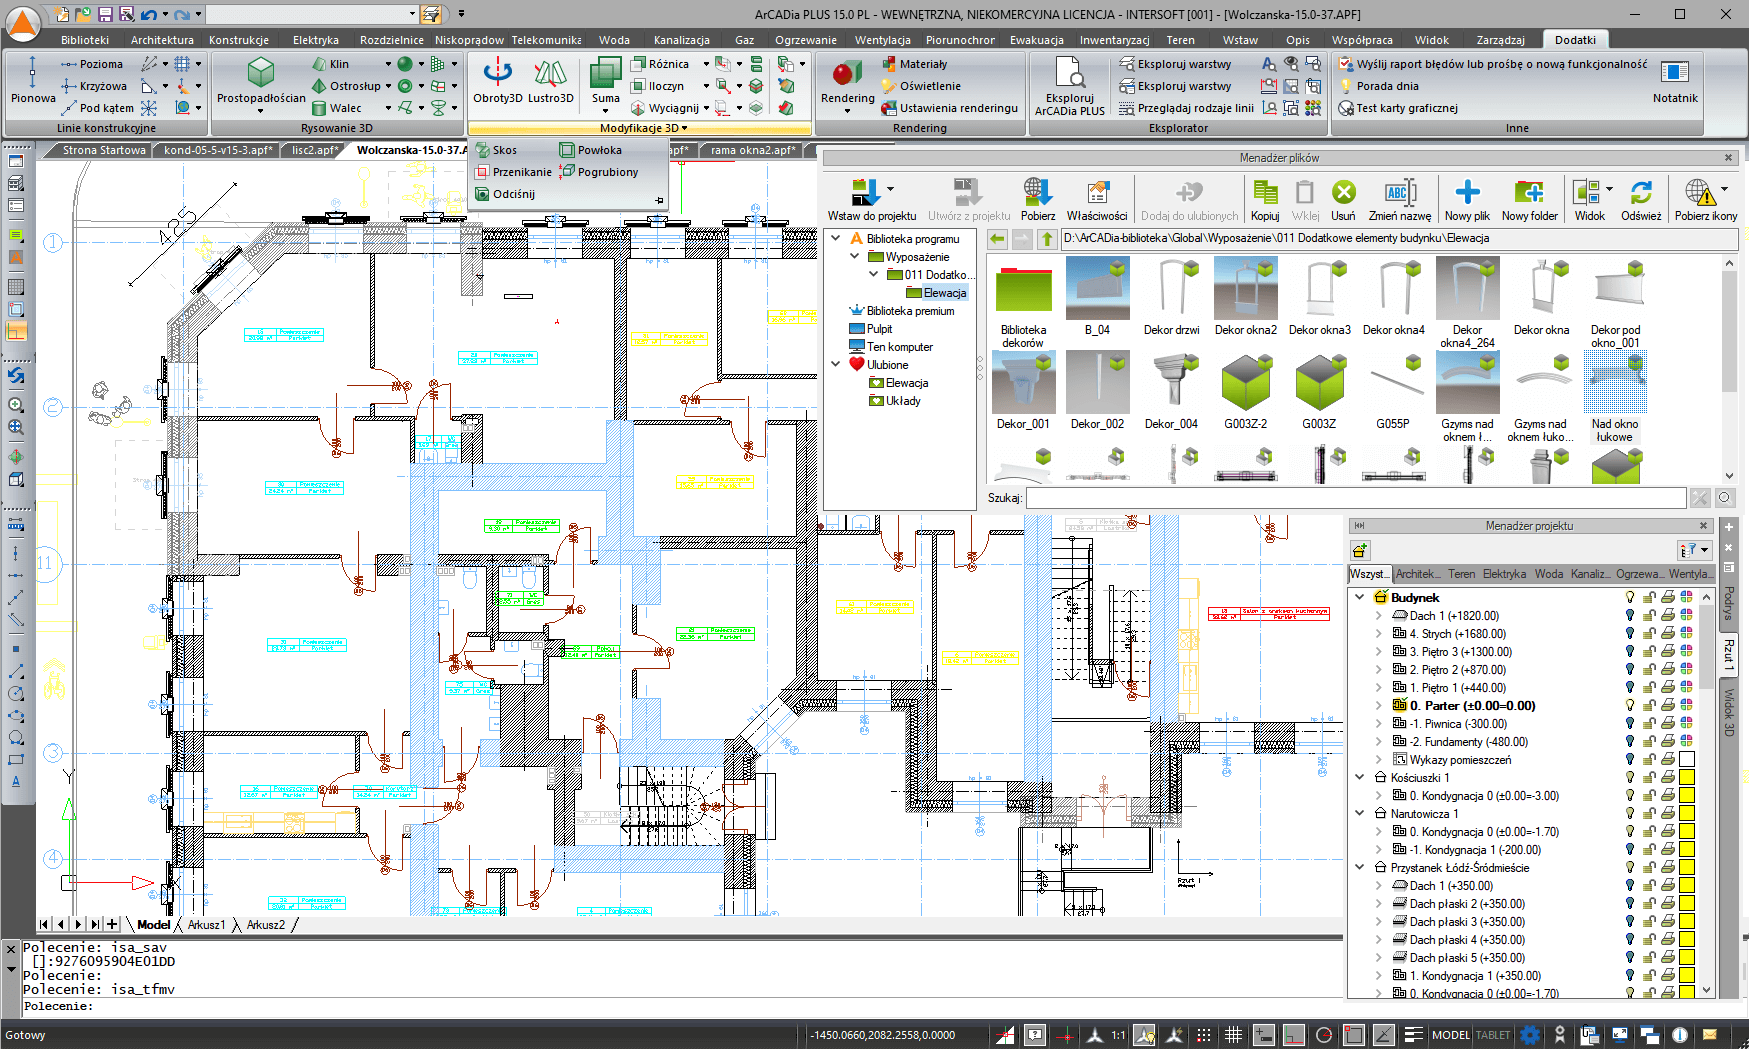Select the Klin wedge tool

click(x=330, y=64)
